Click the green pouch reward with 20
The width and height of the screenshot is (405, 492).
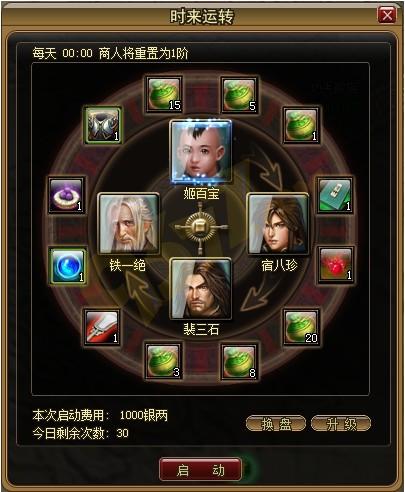click(301, 327)
